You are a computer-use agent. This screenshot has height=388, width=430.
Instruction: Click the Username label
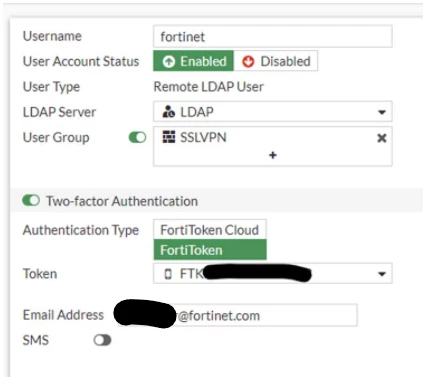click(52, 36)
